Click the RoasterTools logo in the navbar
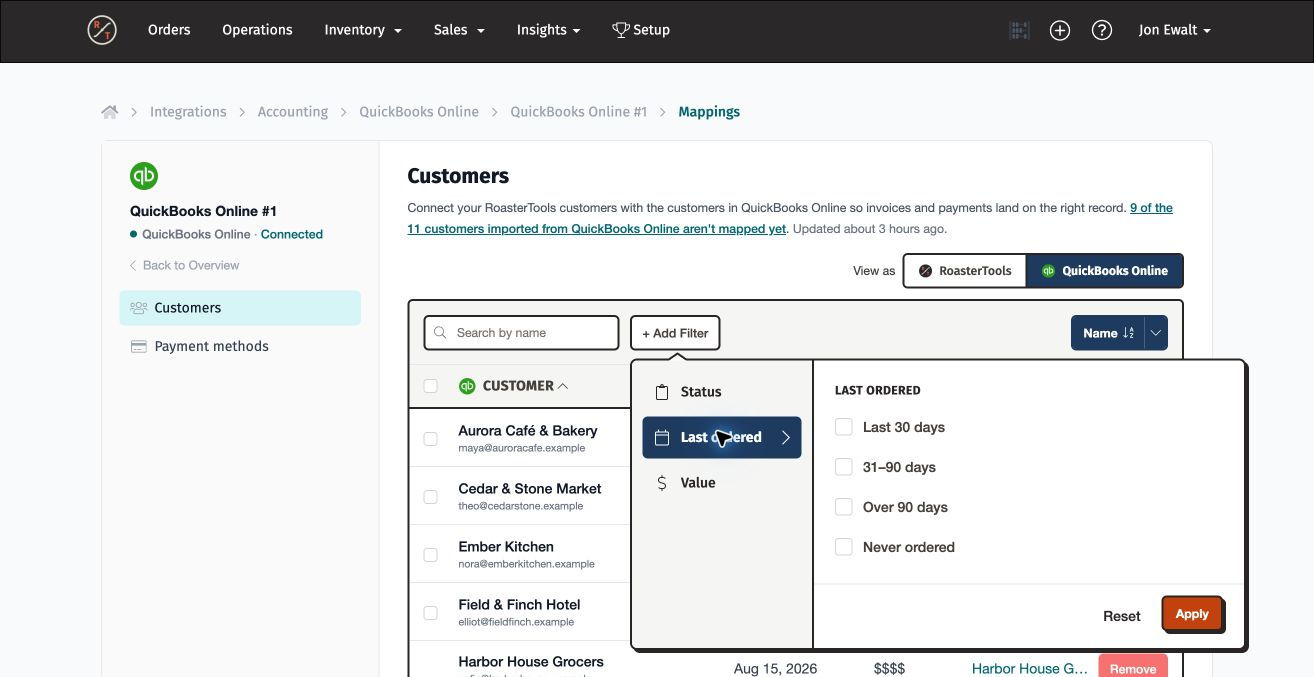 click(102, 30)
